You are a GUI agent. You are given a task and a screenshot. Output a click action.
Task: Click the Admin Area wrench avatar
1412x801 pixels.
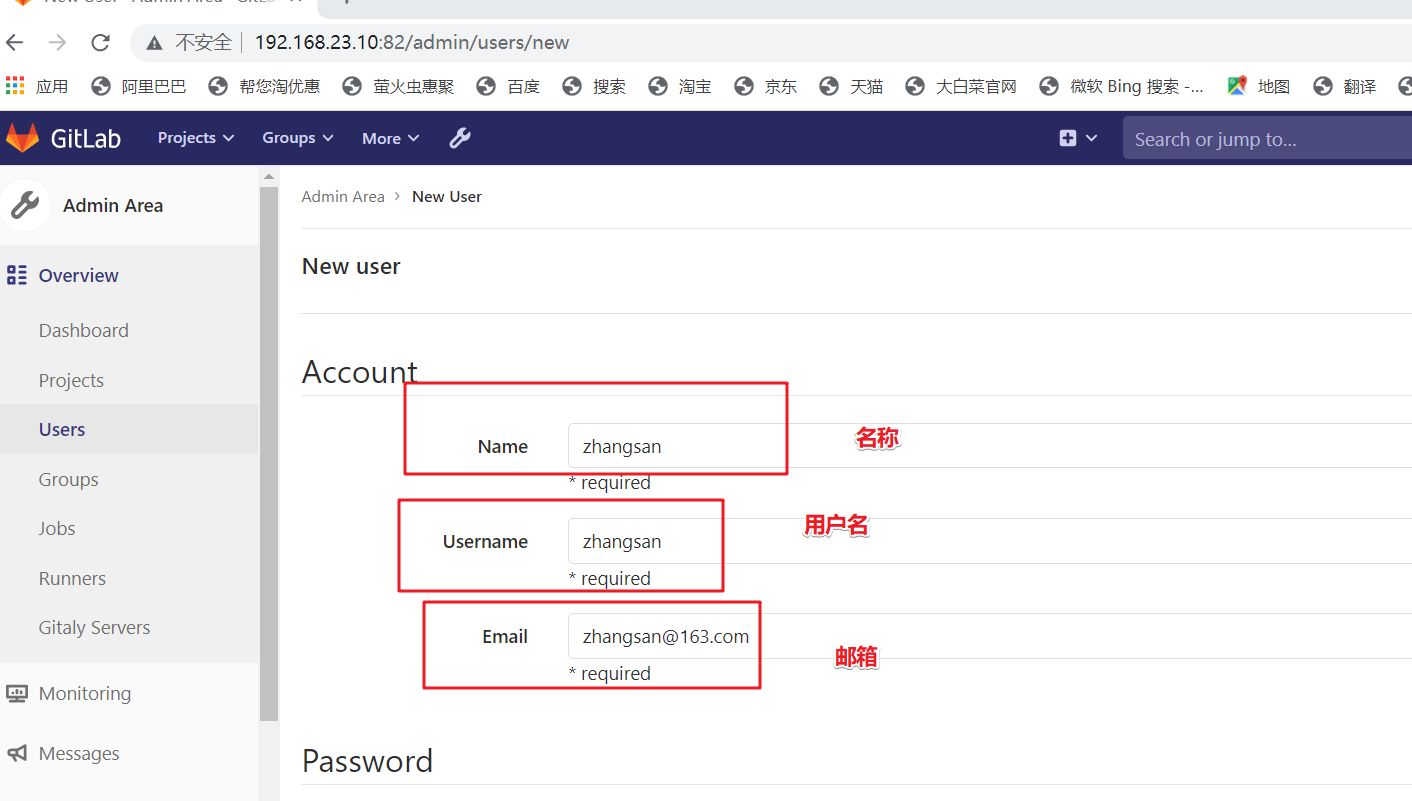tap(25, 205)
